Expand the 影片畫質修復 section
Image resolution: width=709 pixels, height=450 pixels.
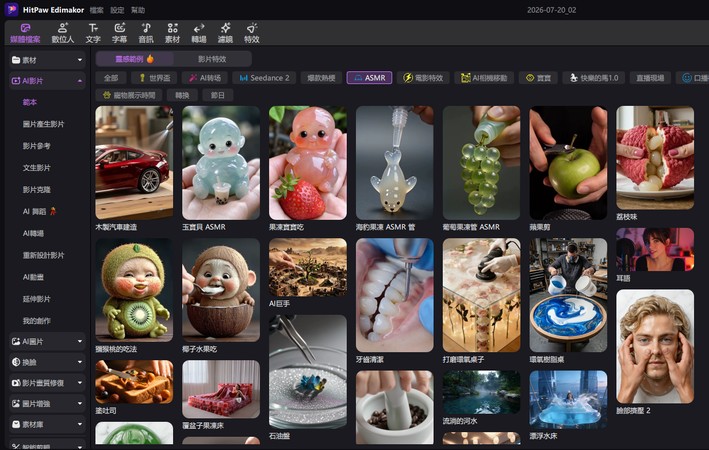pos(47,383)
